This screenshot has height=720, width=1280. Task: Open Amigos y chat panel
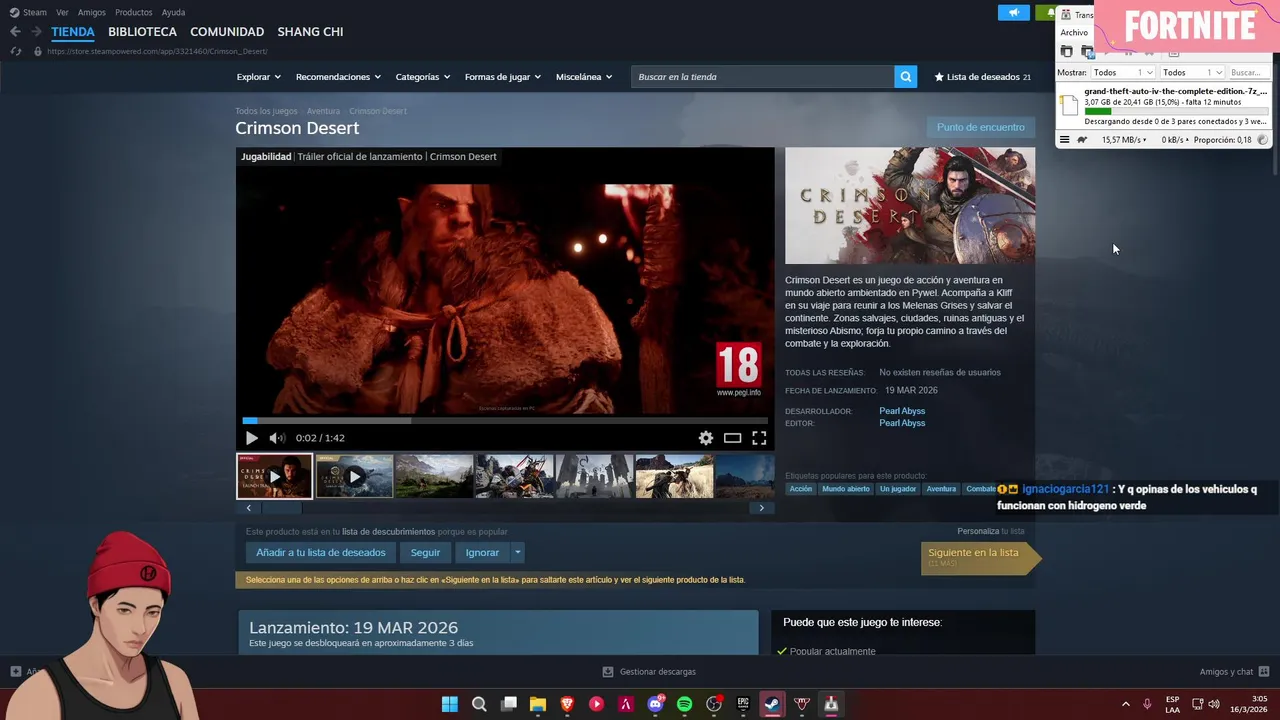point(1234,672)
